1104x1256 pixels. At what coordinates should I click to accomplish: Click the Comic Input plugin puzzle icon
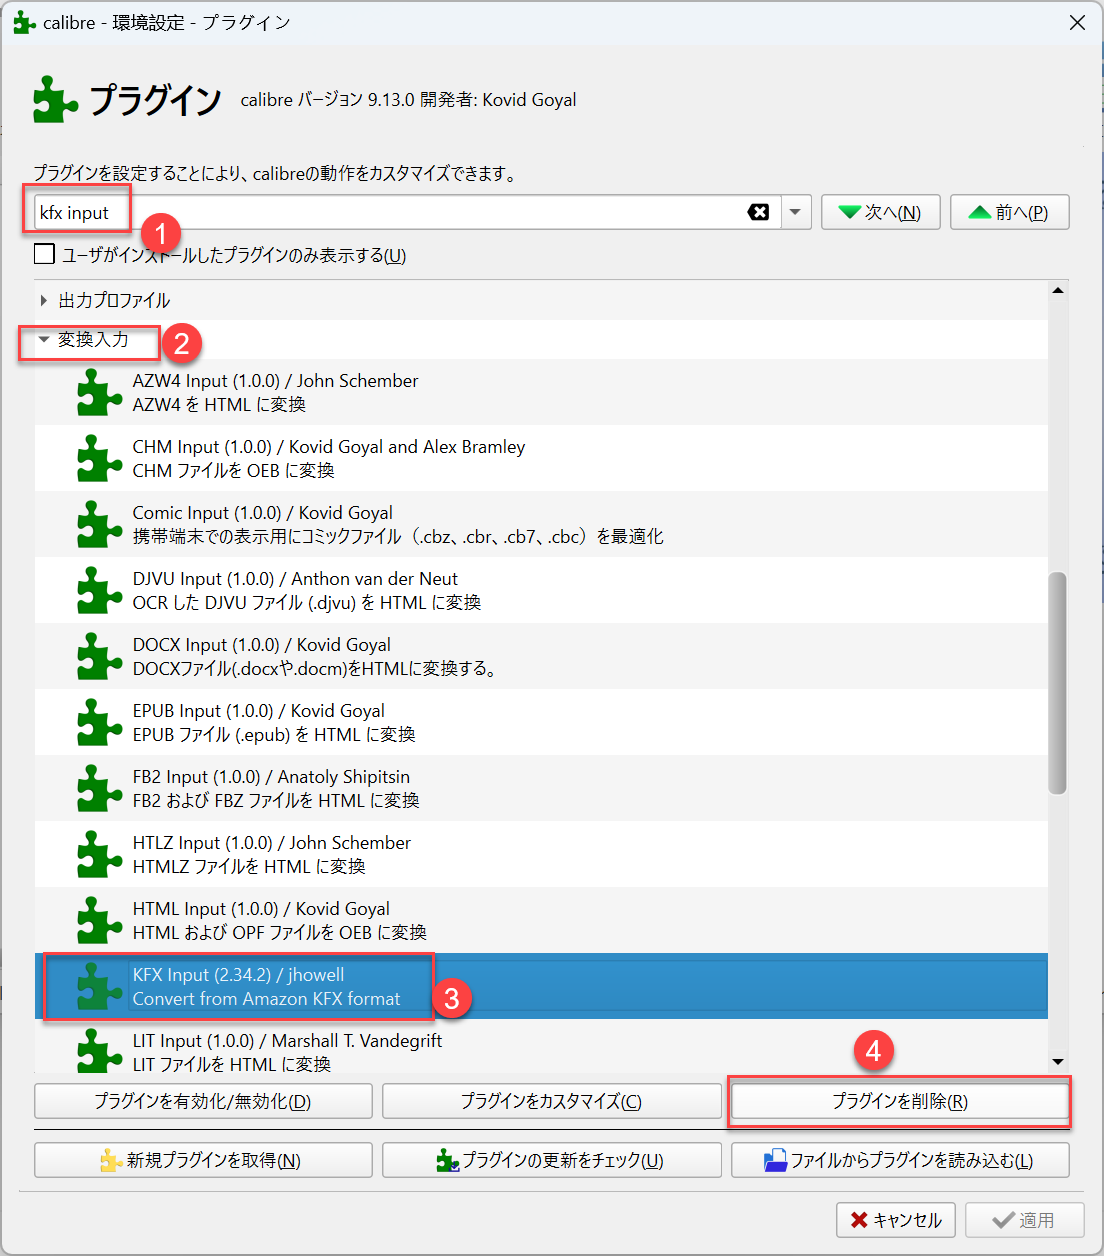click(99, 524)
